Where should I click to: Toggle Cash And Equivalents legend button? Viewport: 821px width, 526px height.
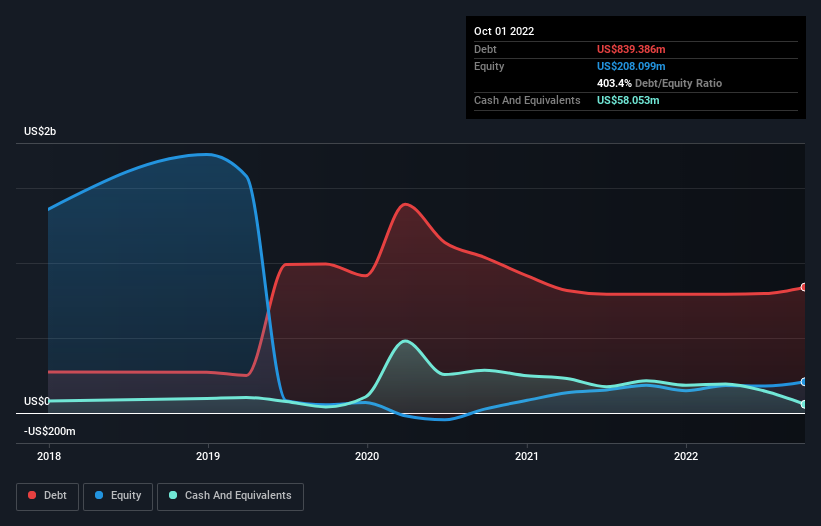[x=230, y=496]
